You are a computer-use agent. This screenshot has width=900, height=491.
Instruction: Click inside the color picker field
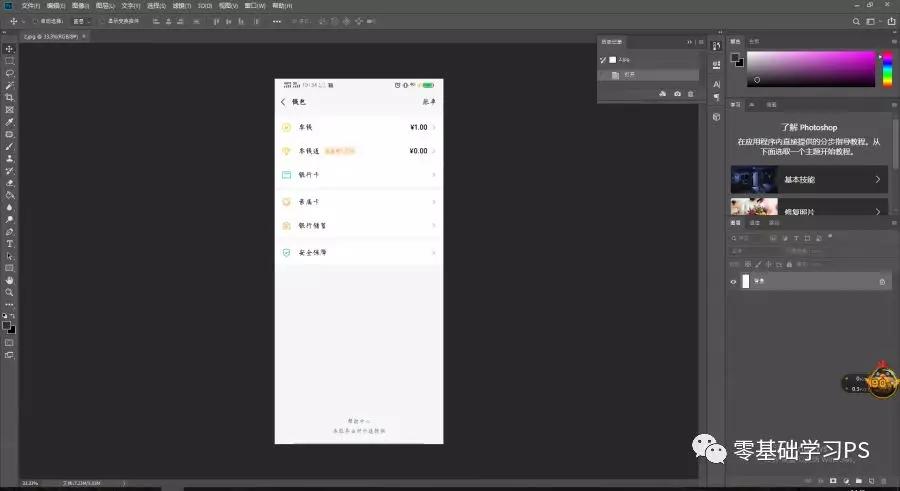810,69
